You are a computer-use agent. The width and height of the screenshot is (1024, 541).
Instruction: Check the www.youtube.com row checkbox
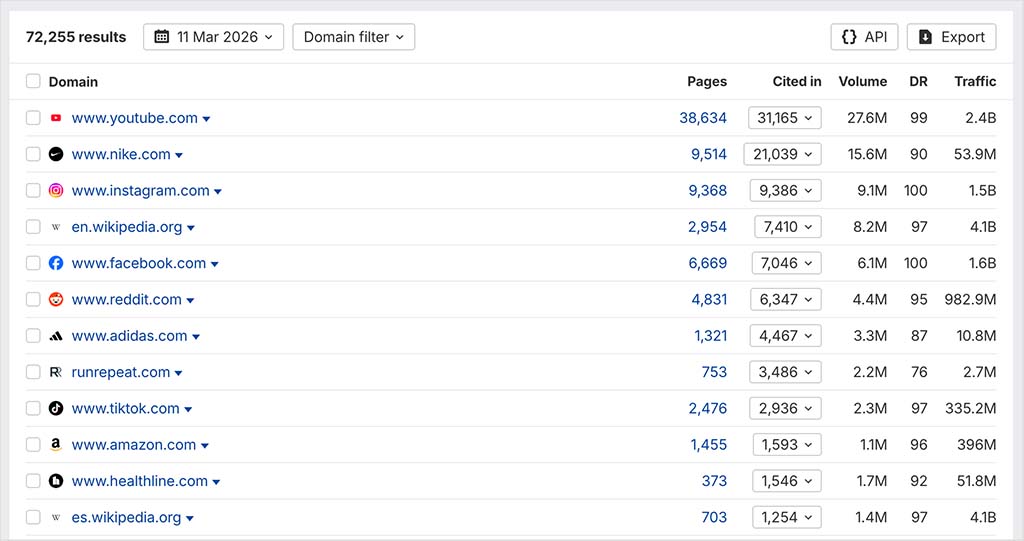coord(33,118)
